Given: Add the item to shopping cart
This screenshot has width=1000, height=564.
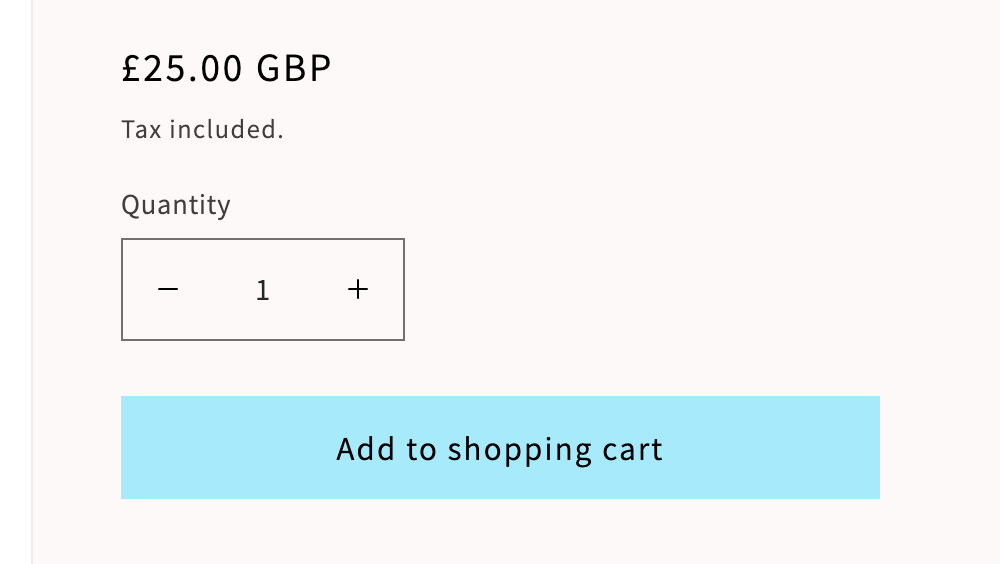Looking at the screenshot, I should tap(500, 448).
